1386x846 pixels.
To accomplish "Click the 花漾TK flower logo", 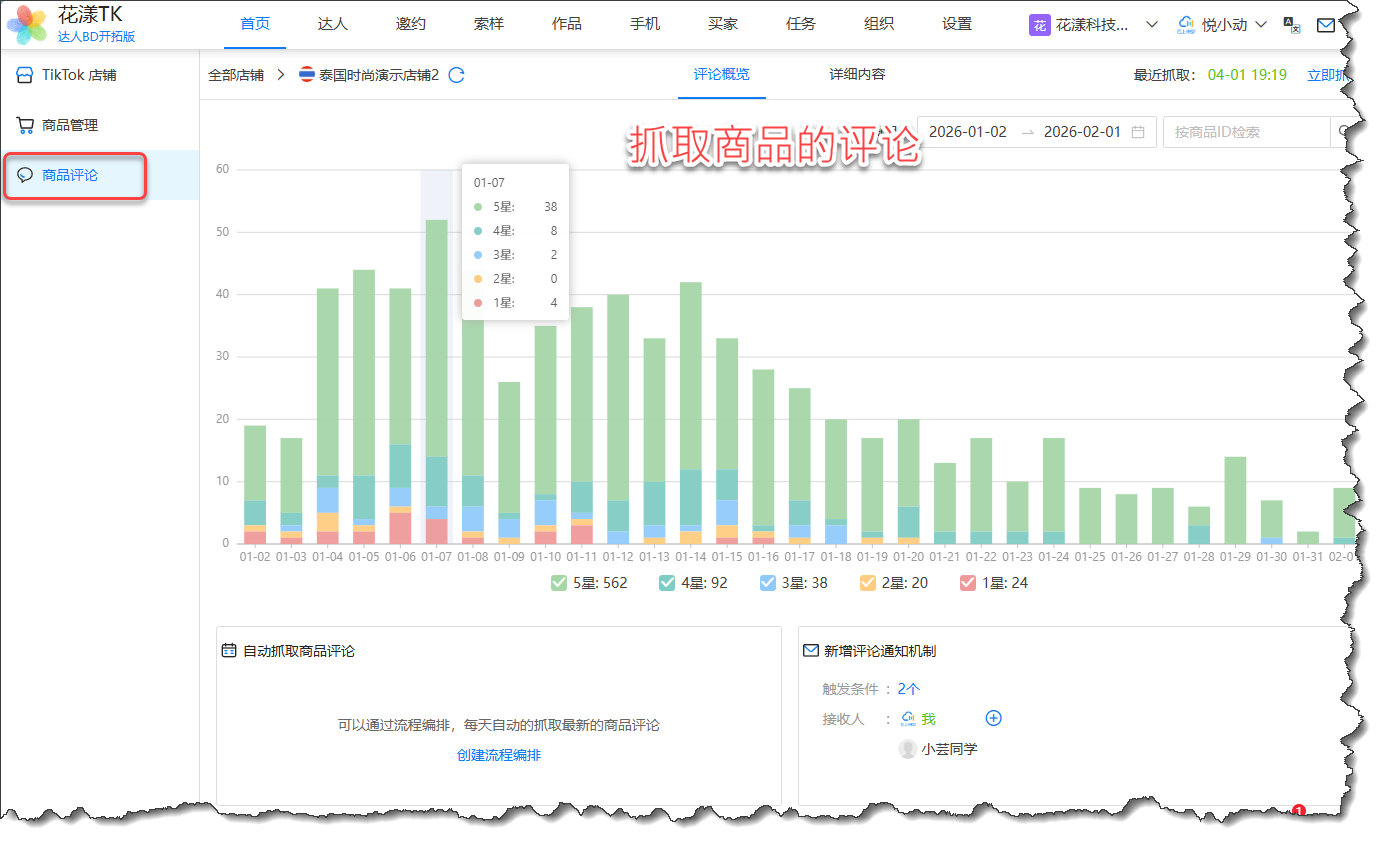I will [27, 25].
